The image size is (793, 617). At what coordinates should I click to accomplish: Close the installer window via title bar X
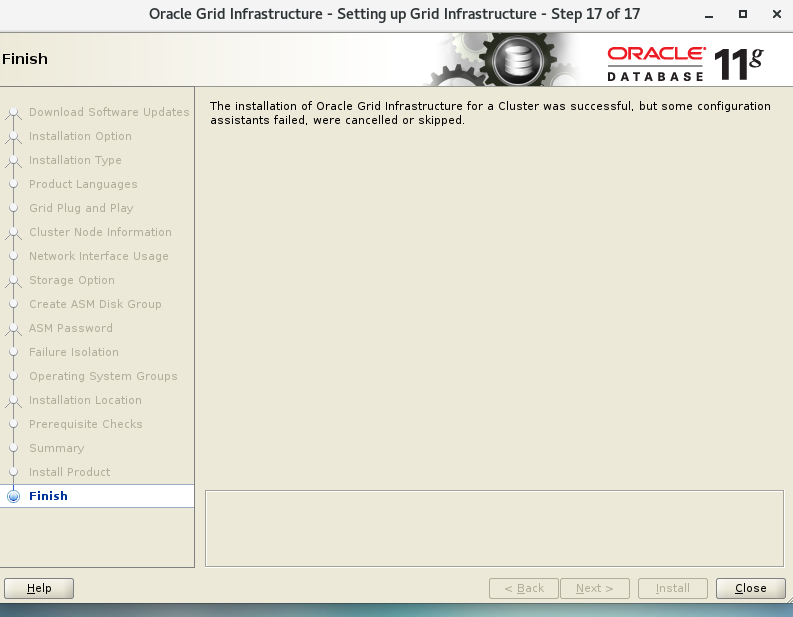click(x=777, y=14)
